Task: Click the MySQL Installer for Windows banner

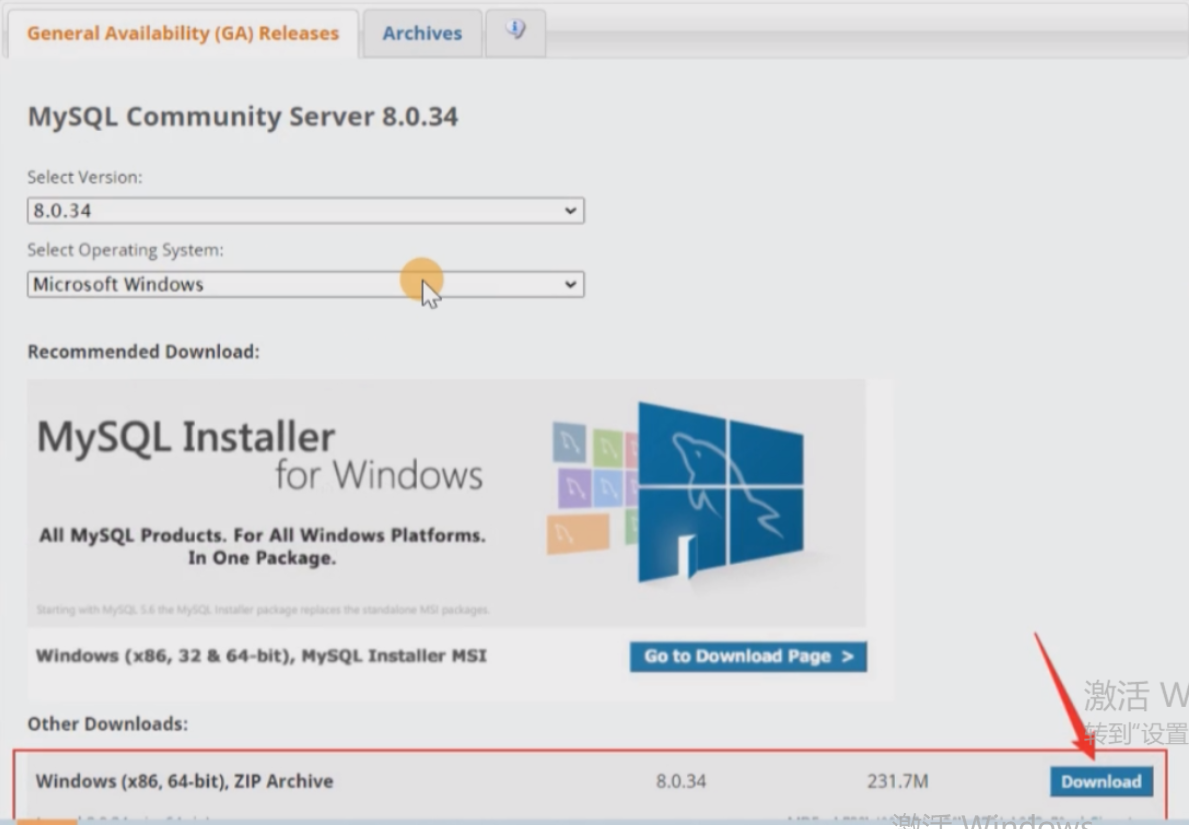Action: [447, 503]
